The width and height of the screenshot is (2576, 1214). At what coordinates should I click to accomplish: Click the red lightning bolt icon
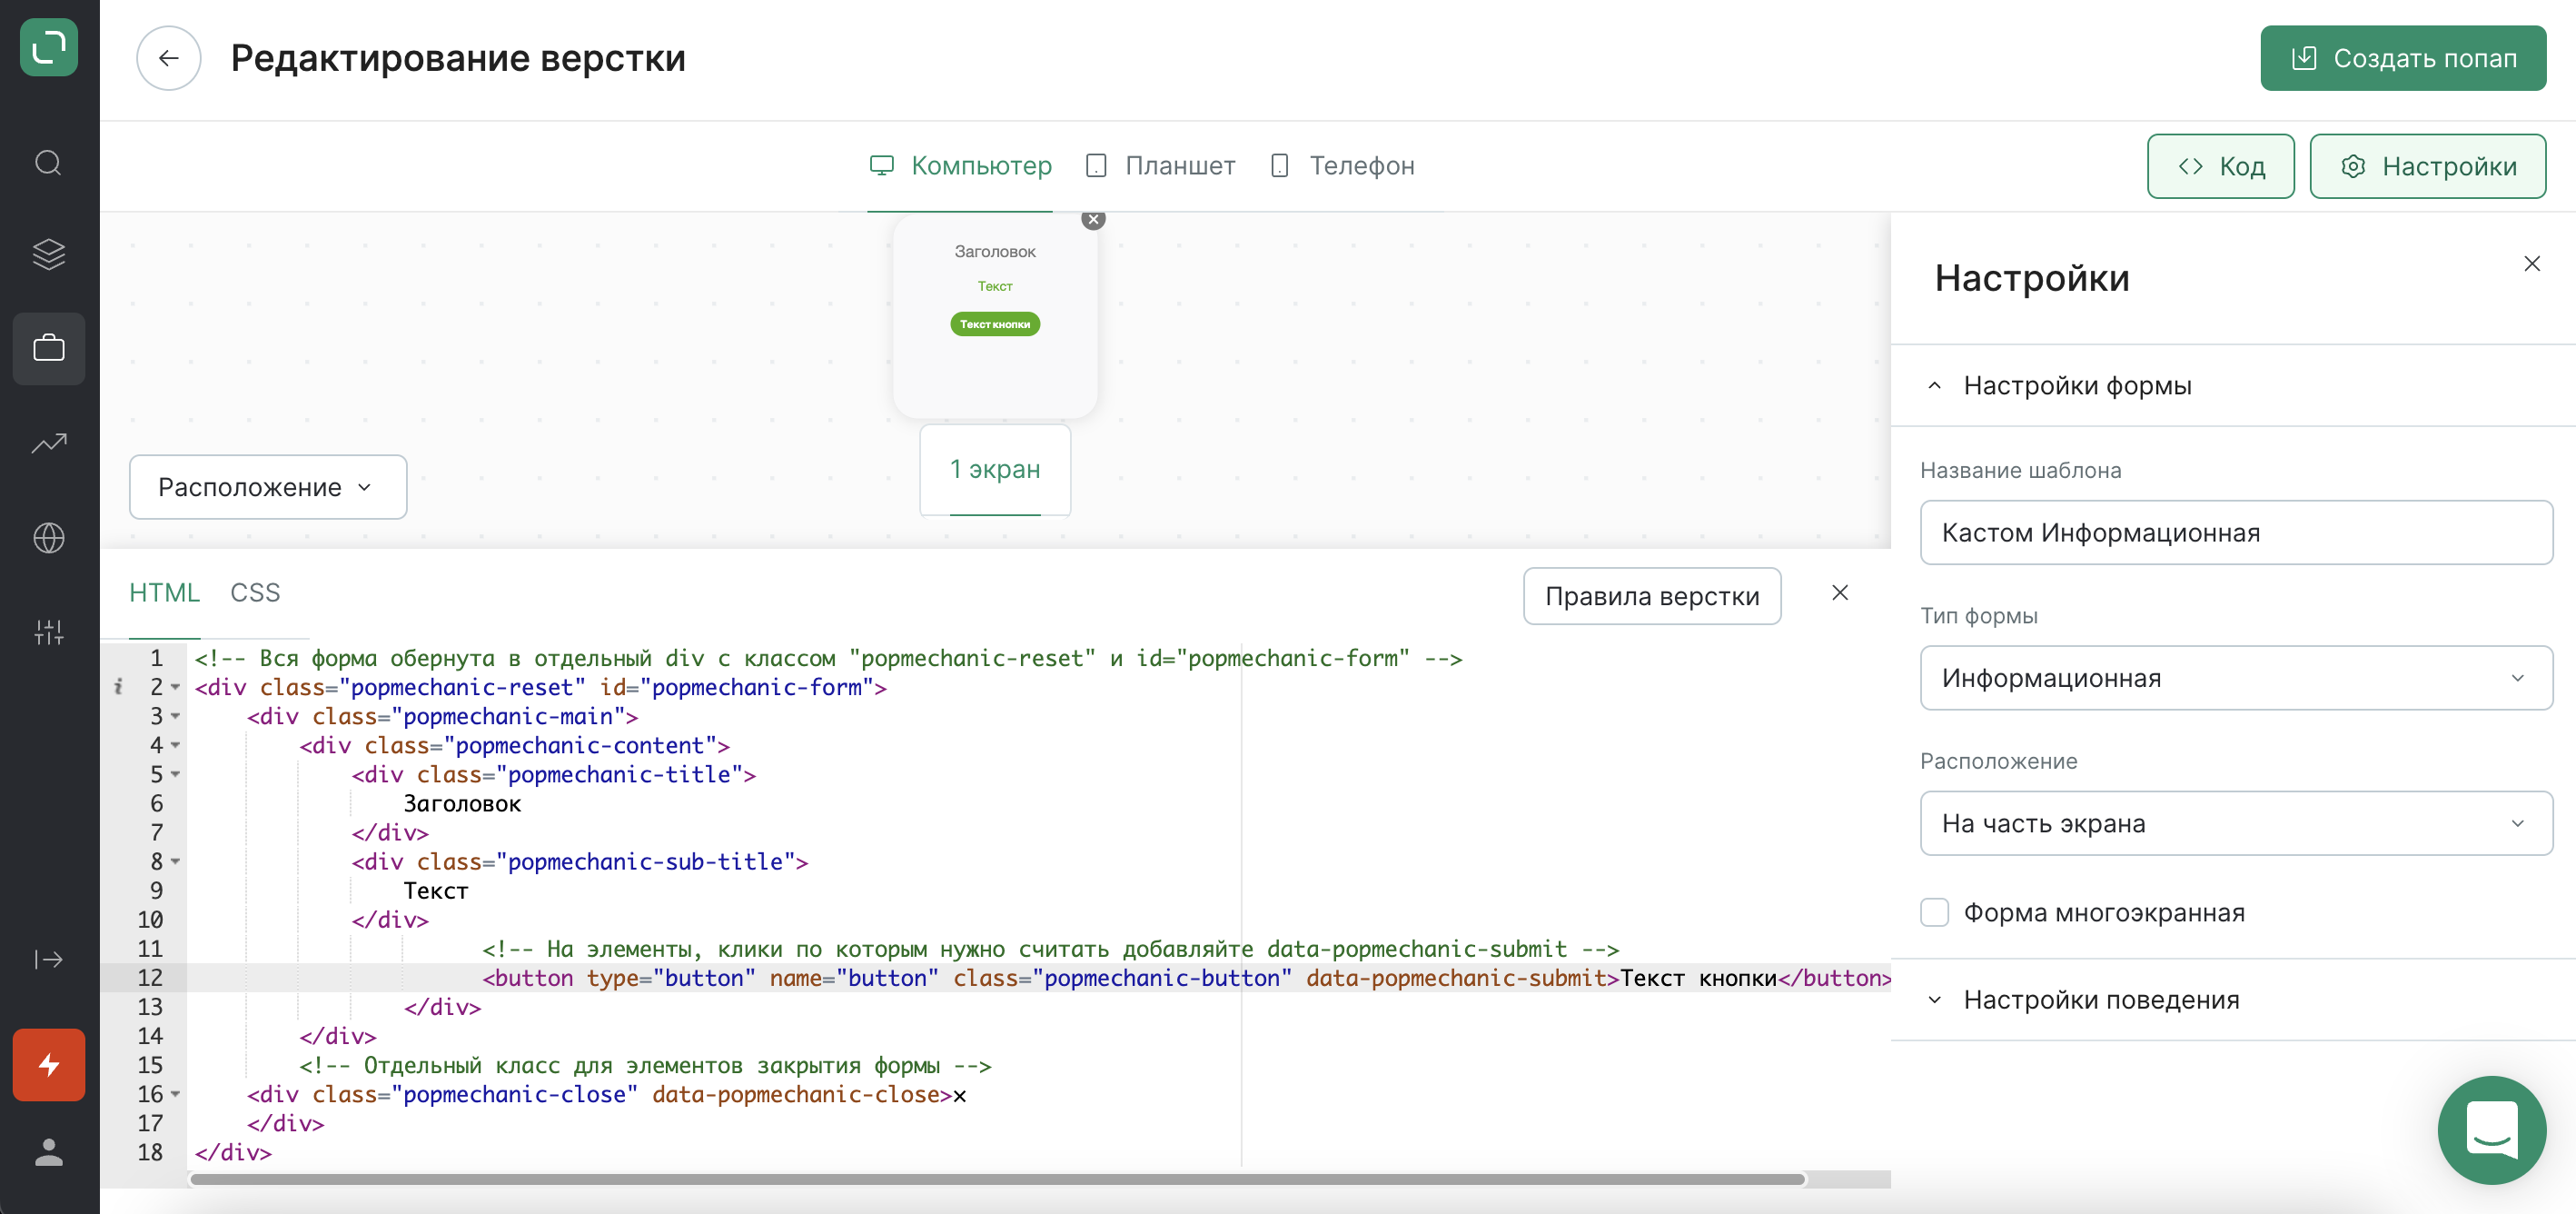pyautogui.click(x=49, y=1065)
